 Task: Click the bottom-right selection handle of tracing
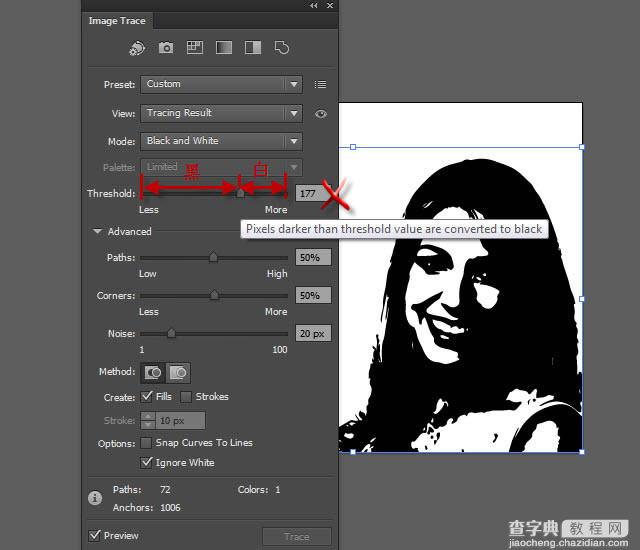[582, 452]
